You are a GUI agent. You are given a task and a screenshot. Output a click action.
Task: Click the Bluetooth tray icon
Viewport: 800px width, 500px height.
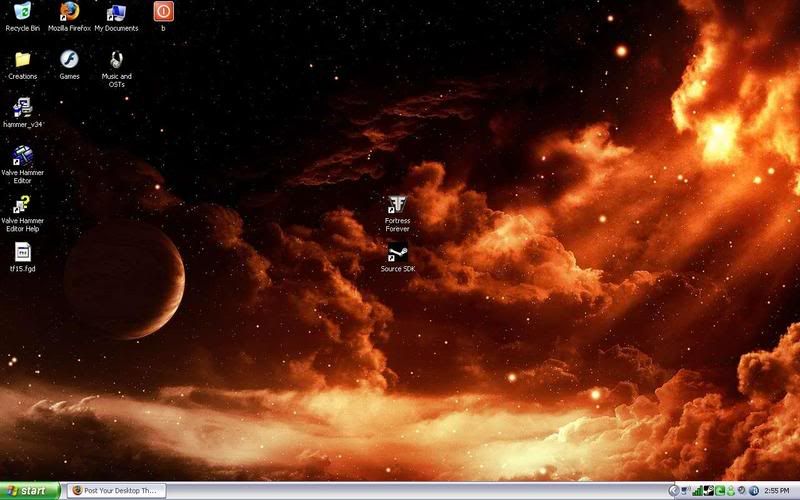[753, 491]
